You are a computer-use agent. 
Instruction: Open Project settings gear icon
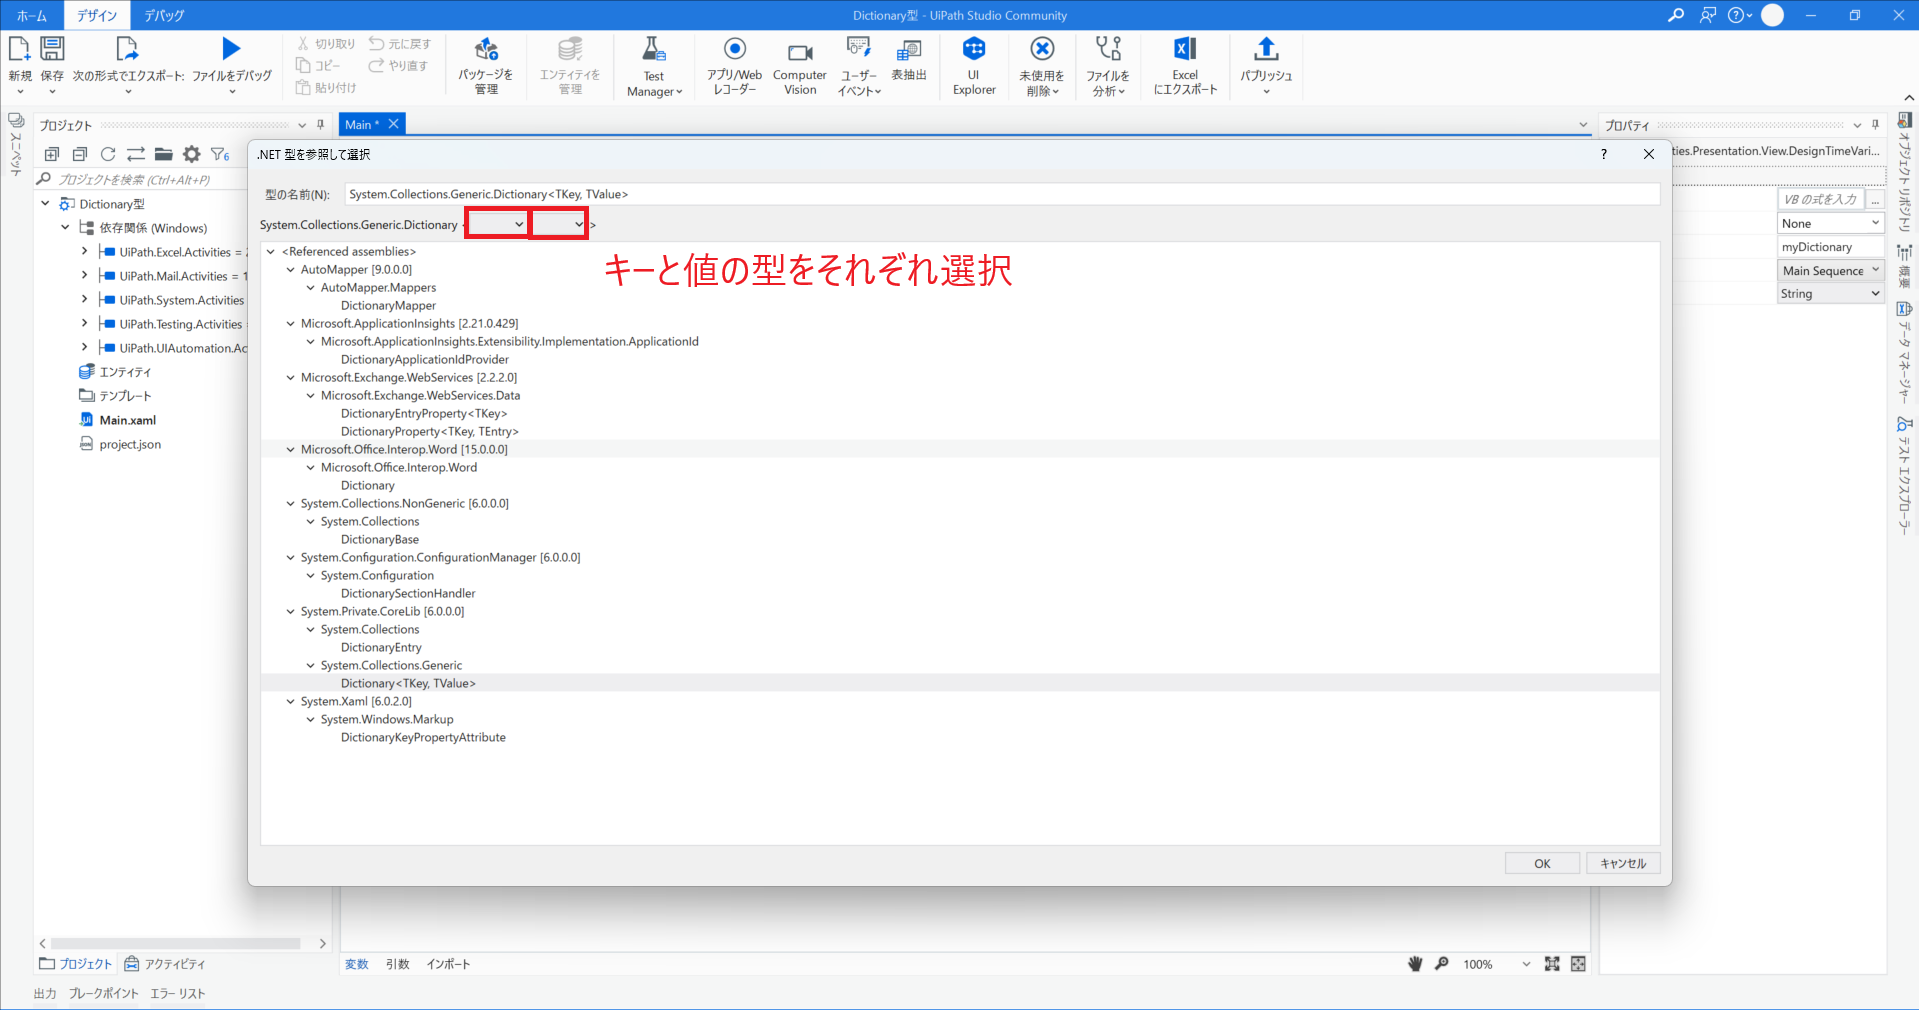tap(192, 154)
